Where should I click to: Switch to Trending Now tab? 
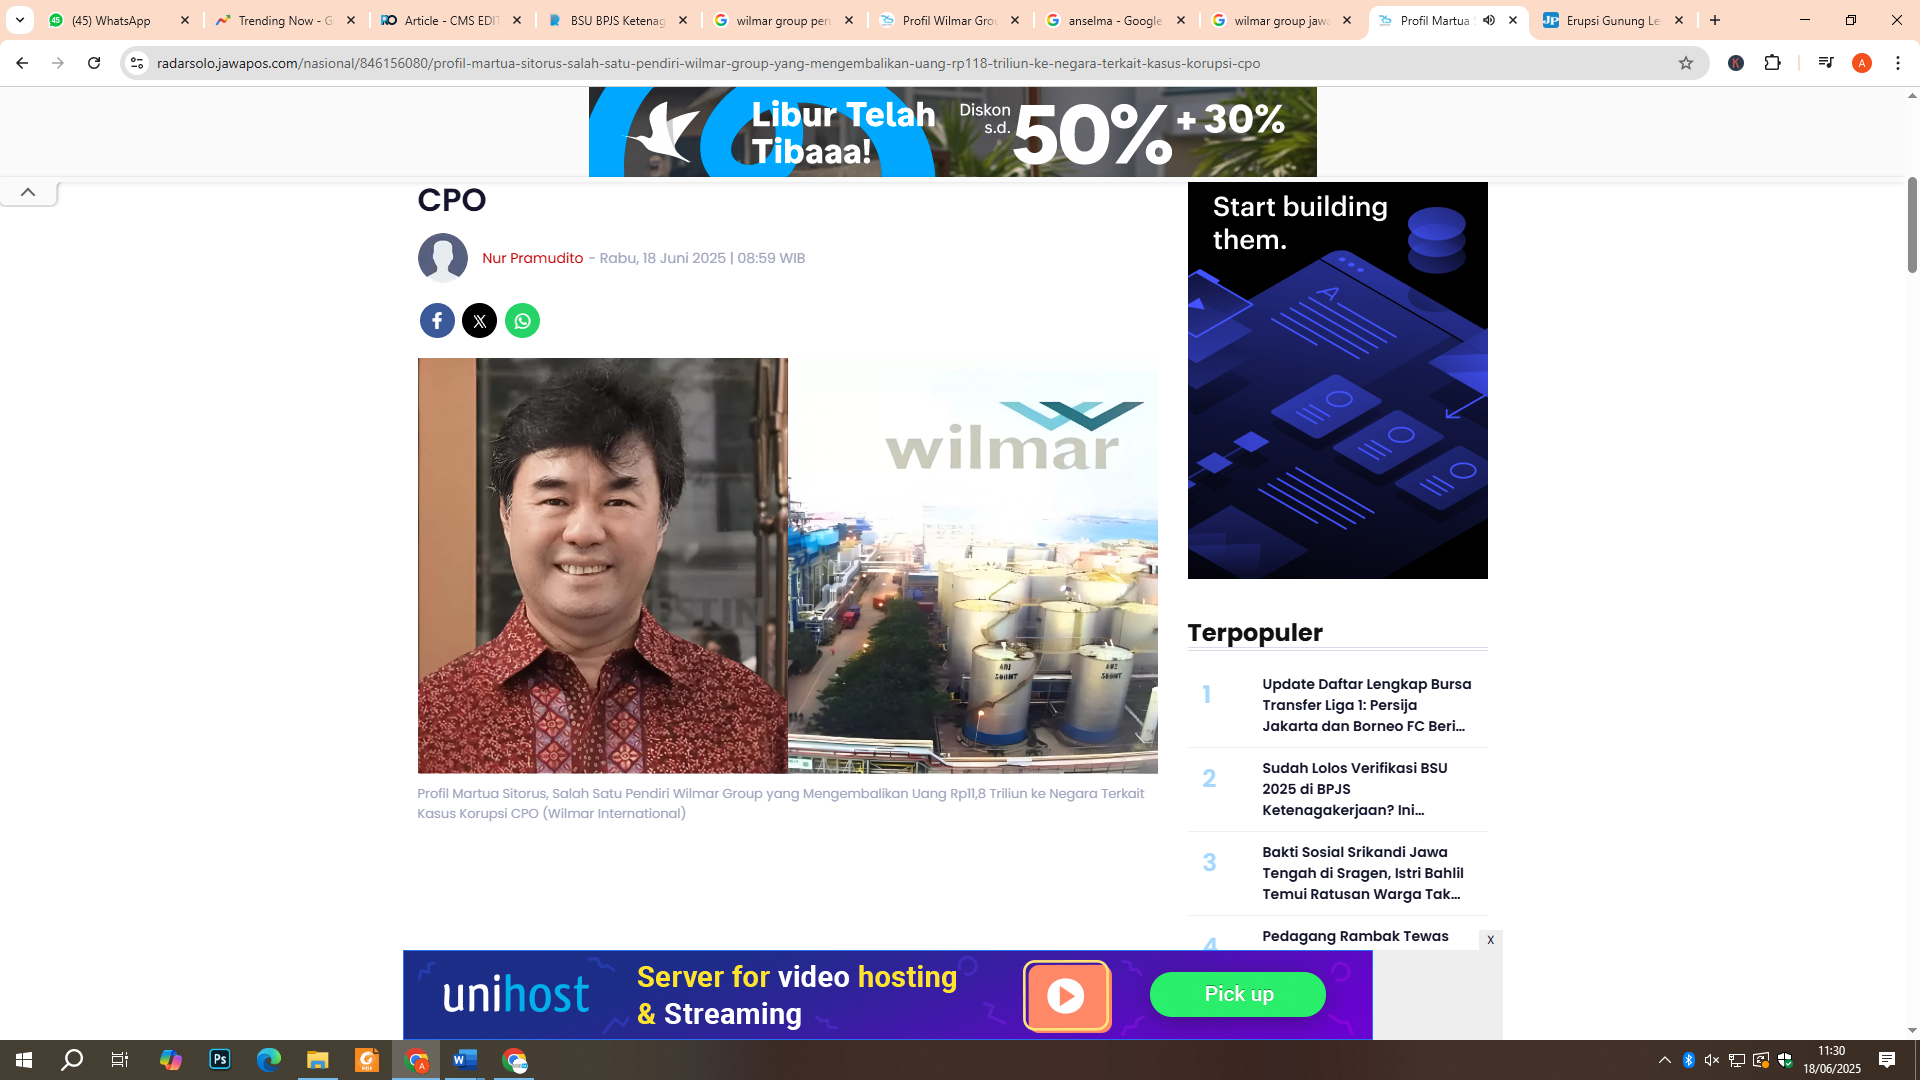point(285,20)
